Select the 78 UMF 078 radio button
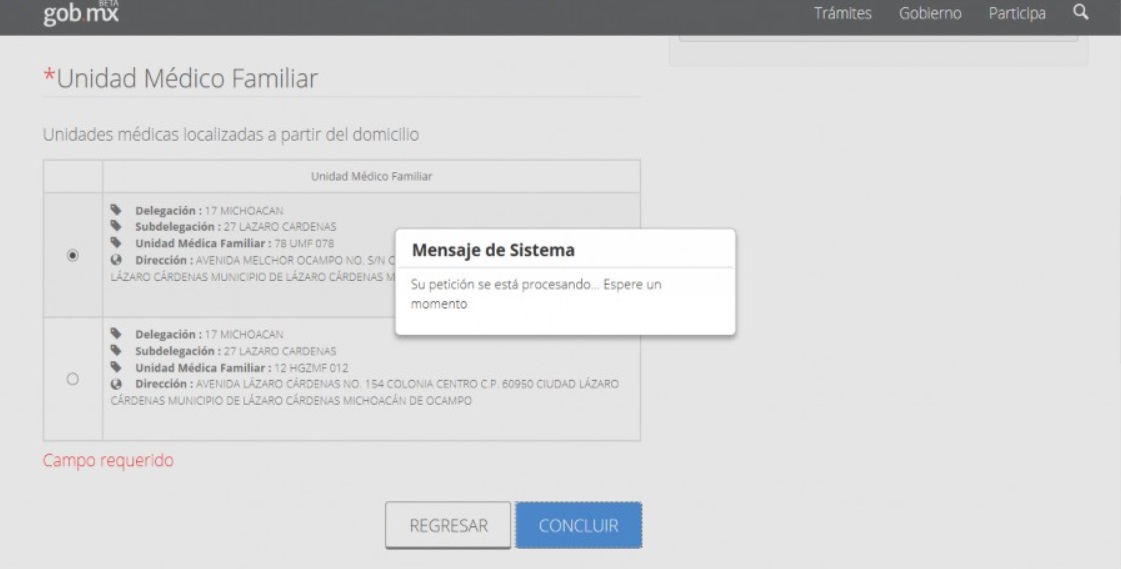 coord(72,256)
